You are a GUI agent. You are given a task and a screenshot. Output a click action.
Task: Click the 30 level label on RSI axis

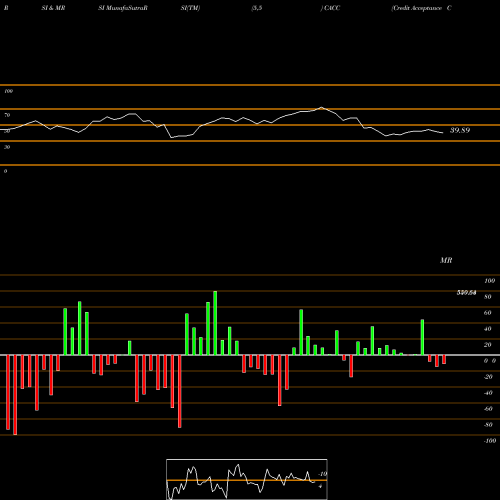(x=7, y=147)
